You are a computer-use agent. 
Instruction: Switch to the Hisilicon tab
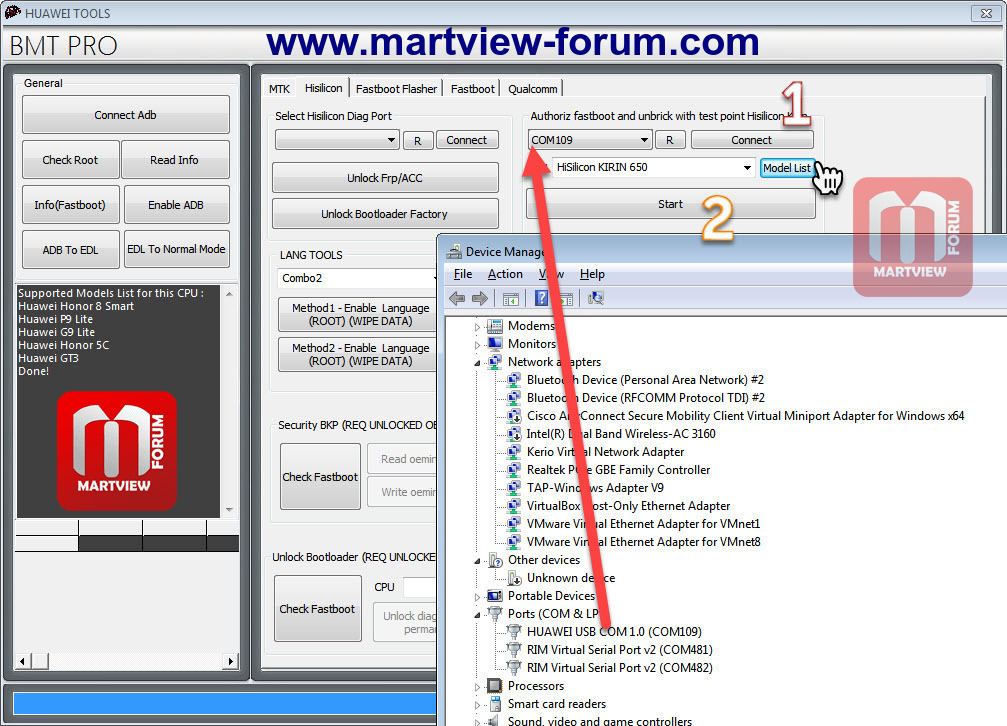(323, 87)
